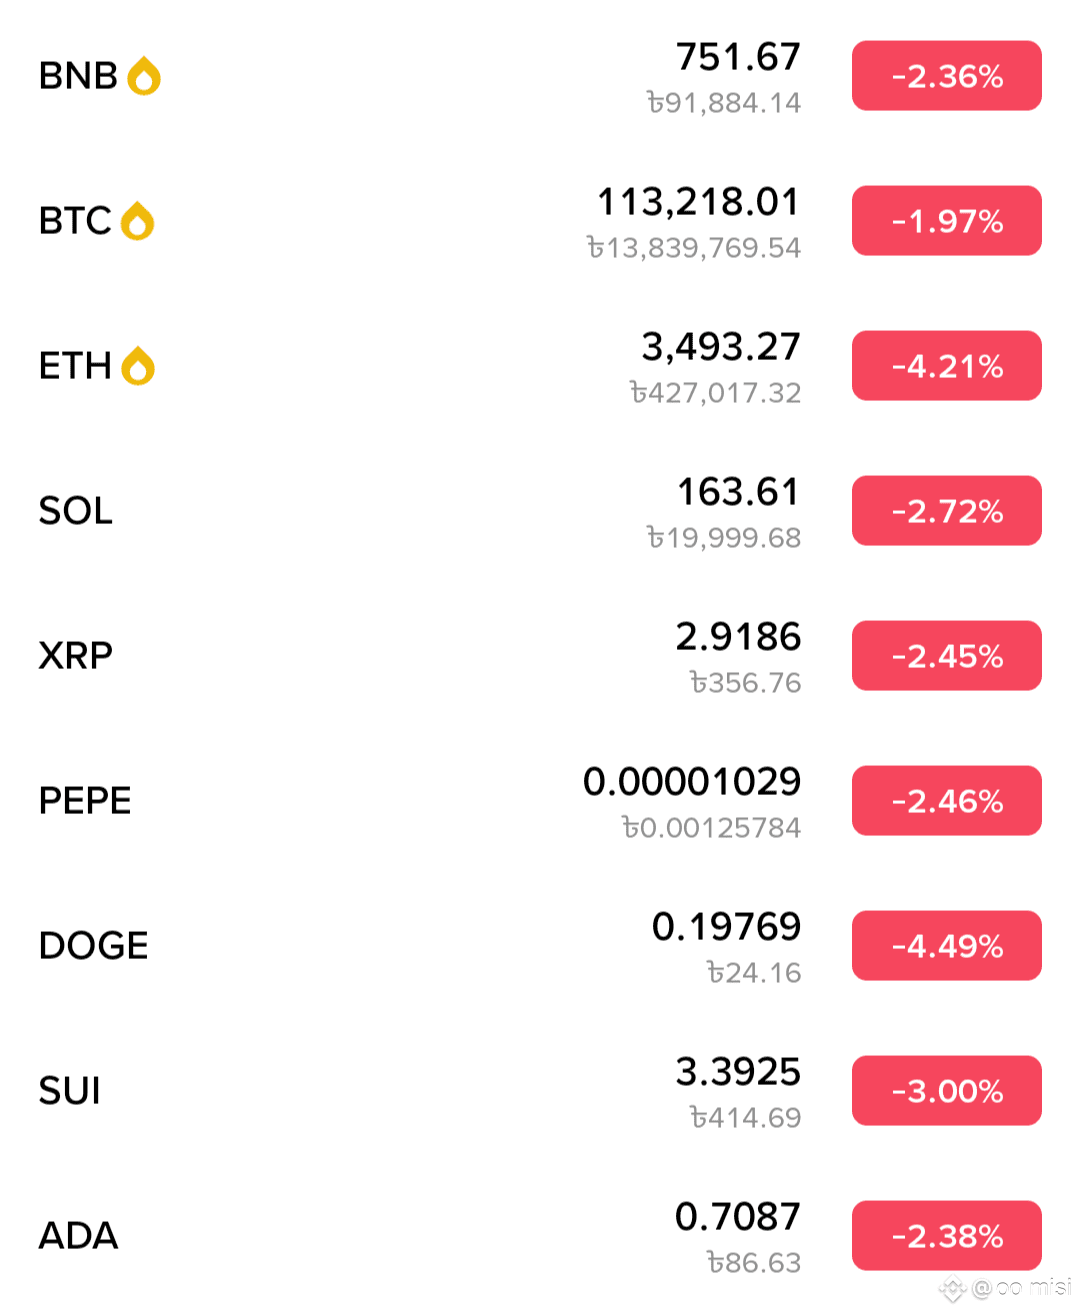
Task: Toggle BTC's -1.97% change badge
Action: coord(946,221)
